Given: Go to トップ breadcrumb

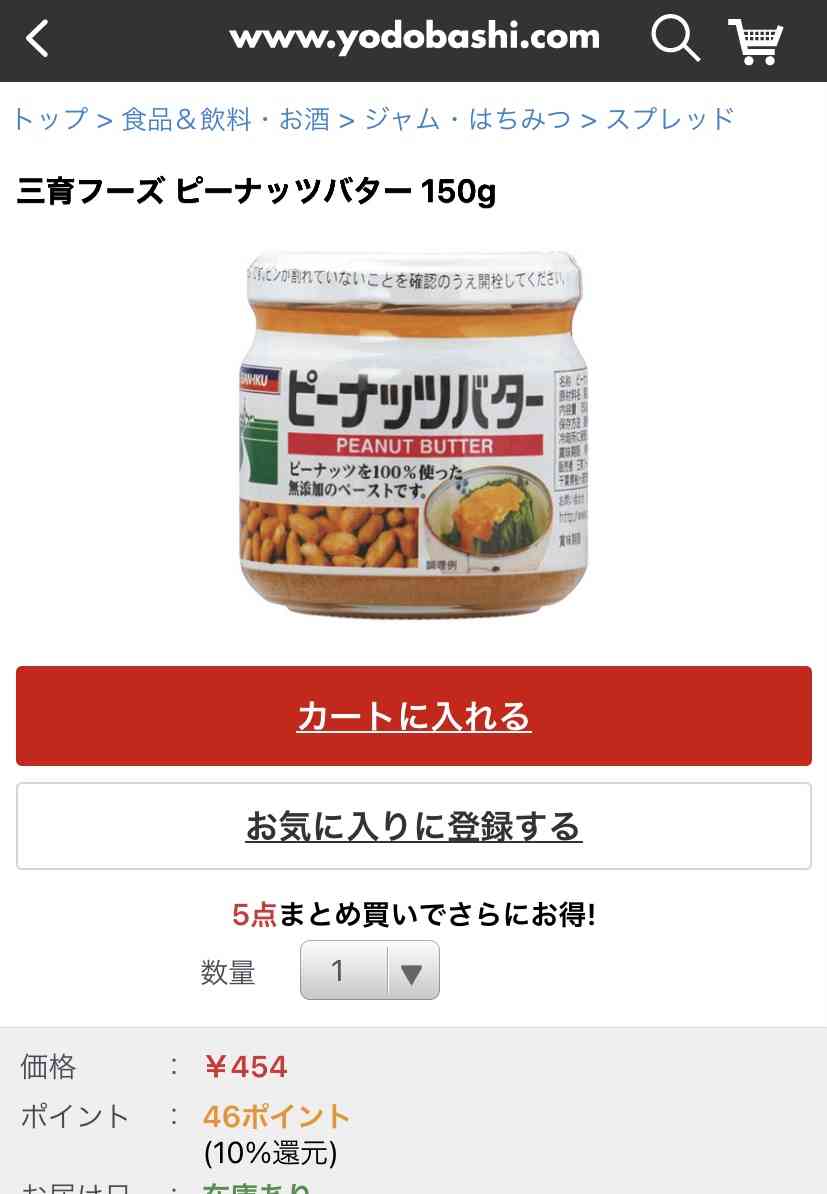Looking at the screenshot, I should point(51,119).
